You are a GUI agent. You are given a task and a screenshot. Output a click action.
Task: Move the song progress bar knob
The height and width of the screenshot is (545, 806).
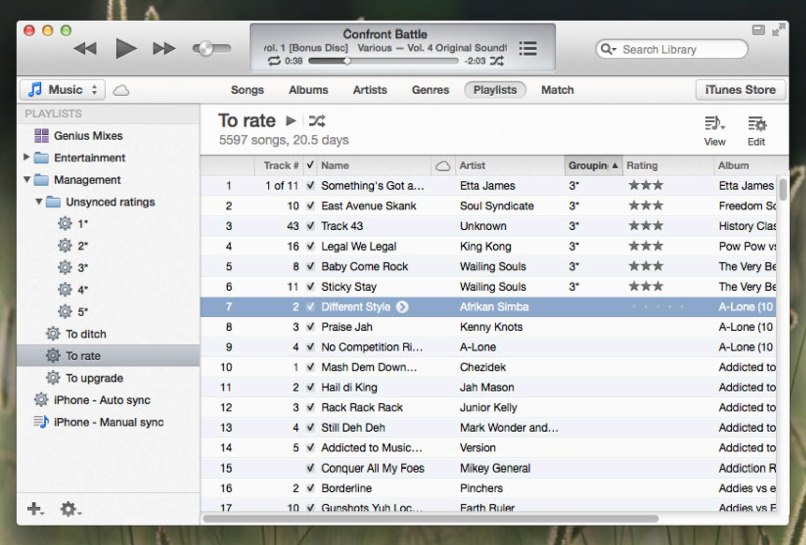(347, 61)
